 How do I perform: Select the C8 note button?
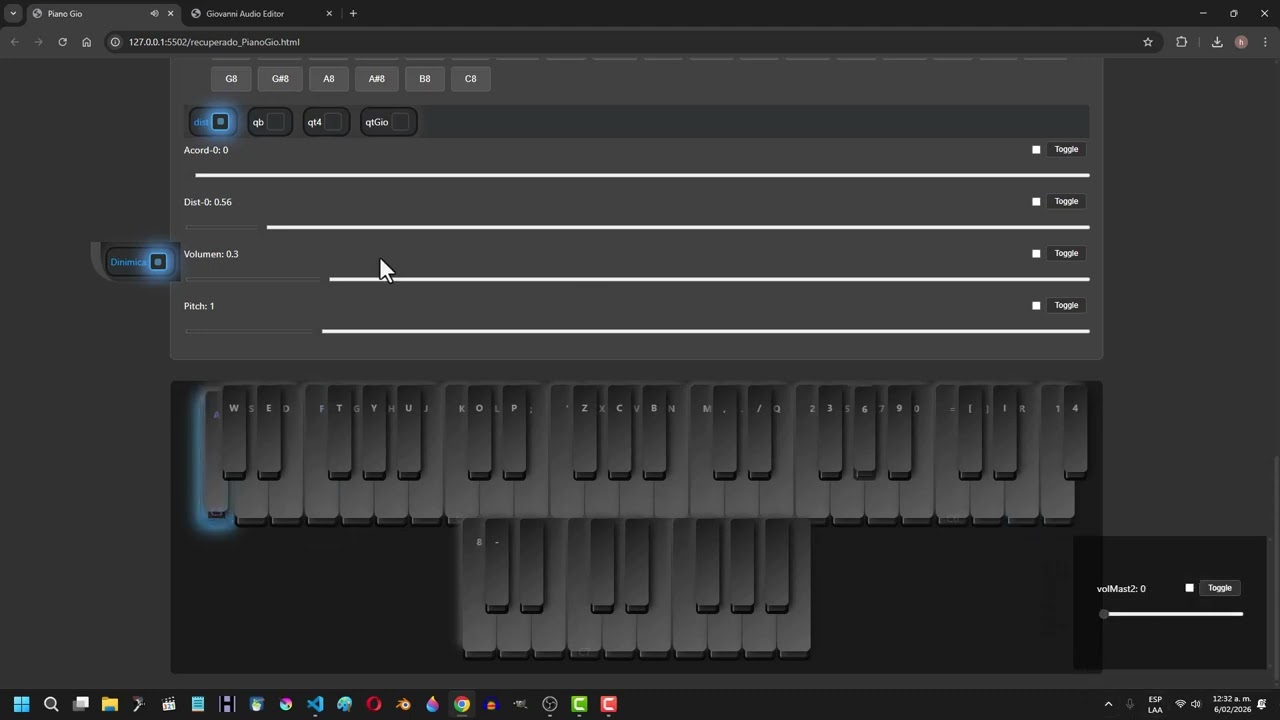tap(471, 79)
